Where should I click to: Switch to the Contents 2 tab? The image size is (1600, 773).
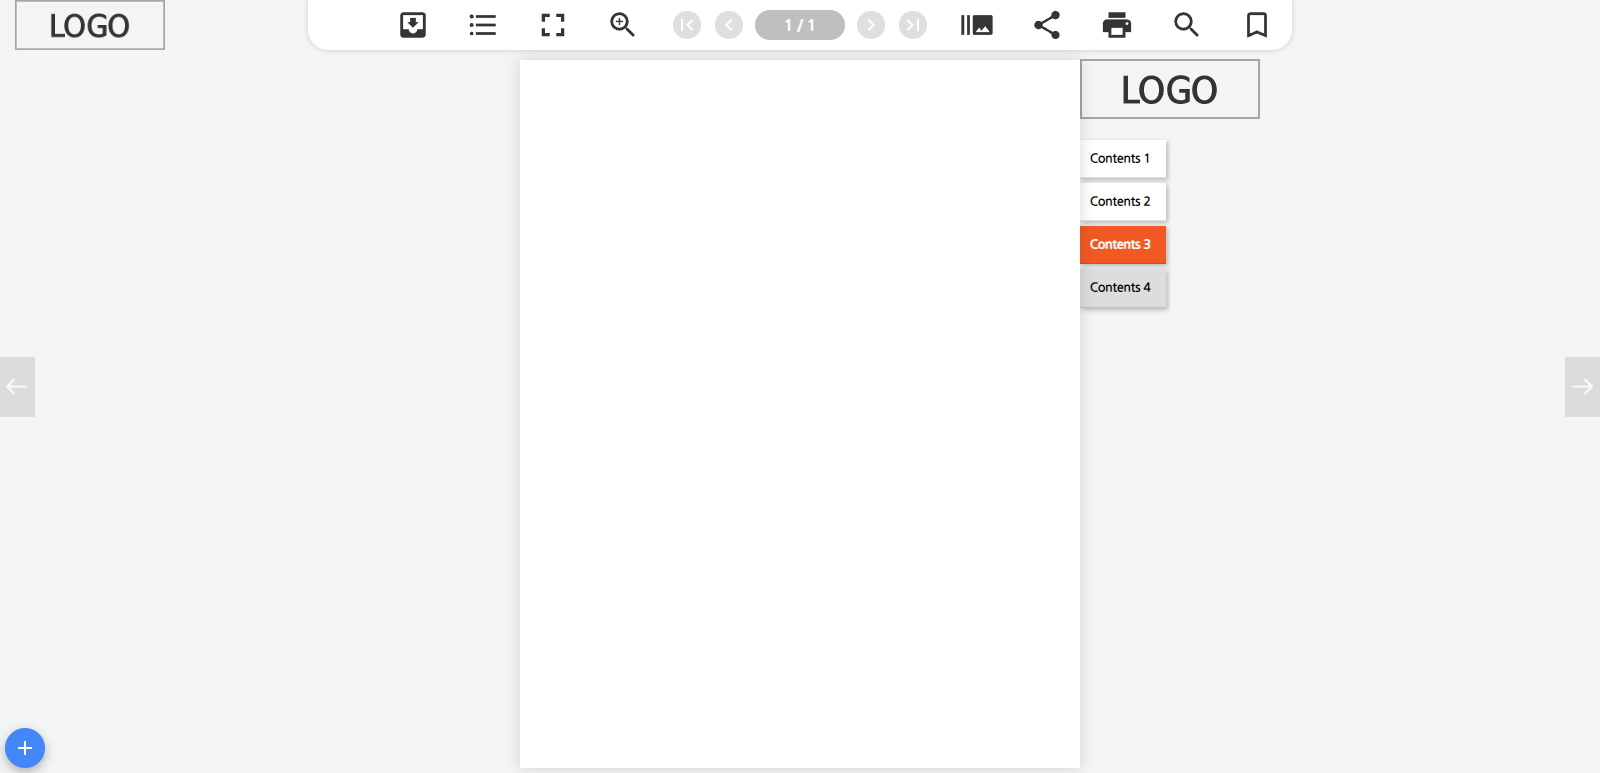1122,202
